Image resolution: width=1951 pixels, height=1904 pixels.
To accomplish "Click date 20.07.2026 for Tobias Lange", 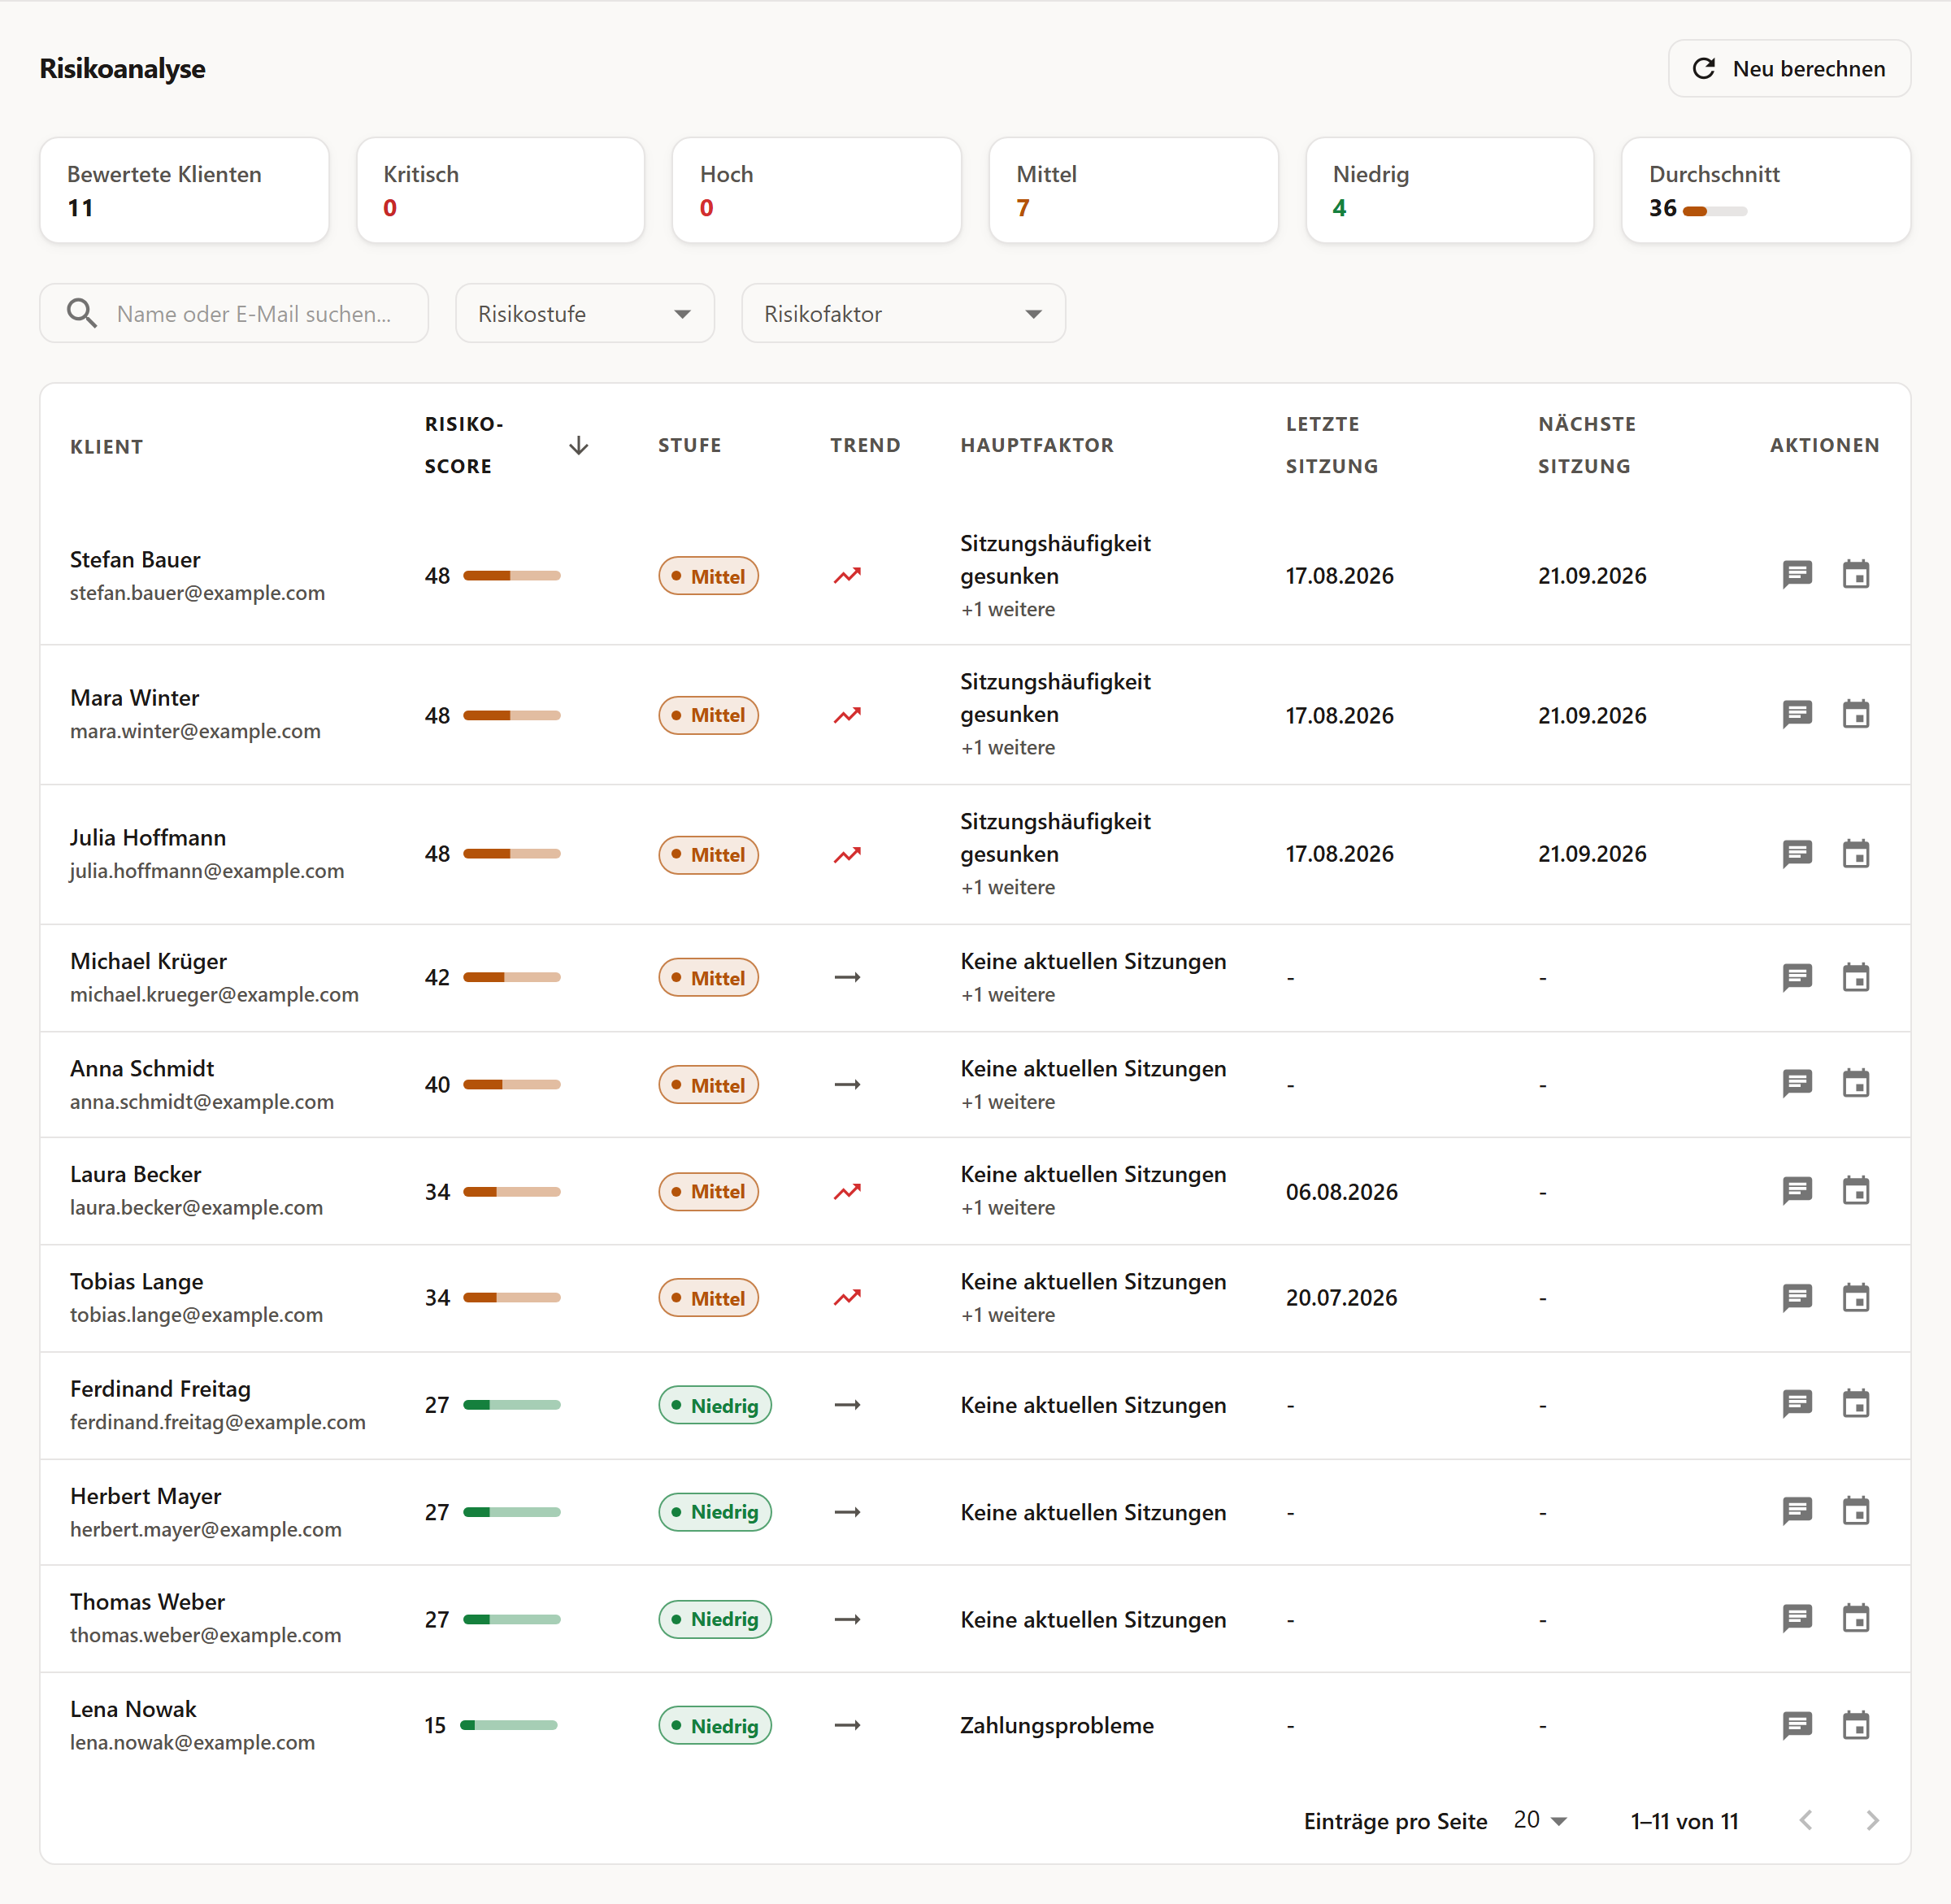I will [1341, 1298].
